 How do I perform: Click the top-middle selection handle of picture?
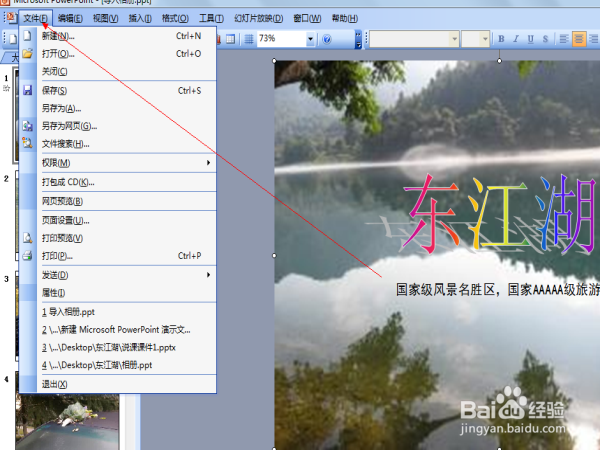pos(499,60)
